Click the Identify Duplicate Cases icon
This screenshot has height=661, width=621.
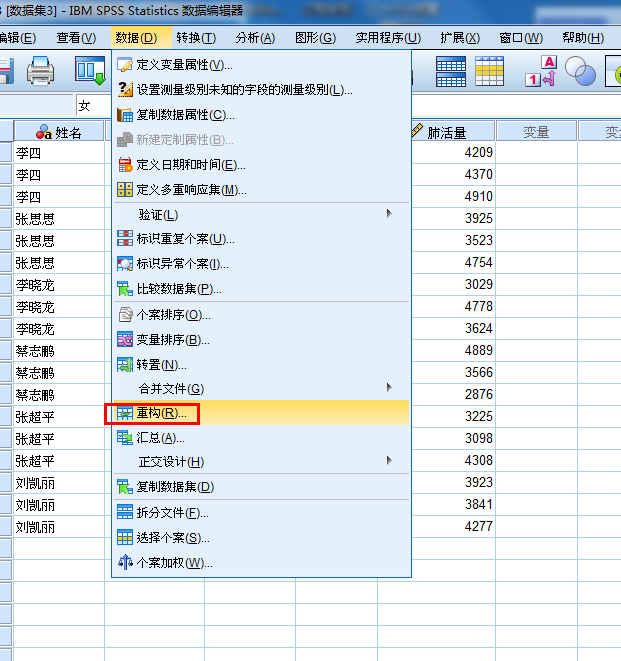point(125,239)
